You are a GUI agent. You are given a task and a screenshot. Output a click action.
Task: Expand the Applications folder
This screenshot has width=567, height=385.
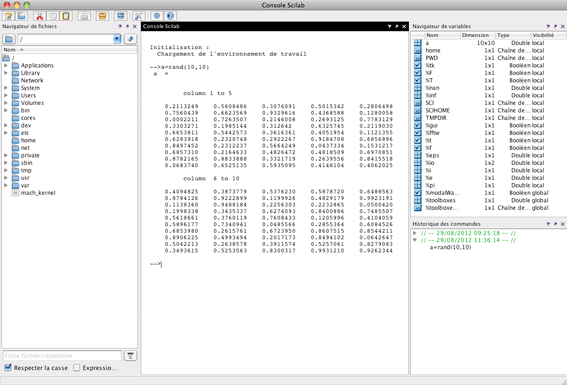click(x=6, y=65)
